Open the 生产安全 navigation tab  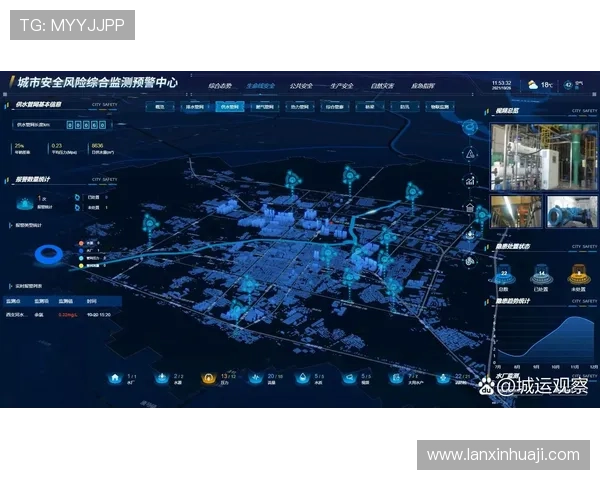tap(342, 86)
